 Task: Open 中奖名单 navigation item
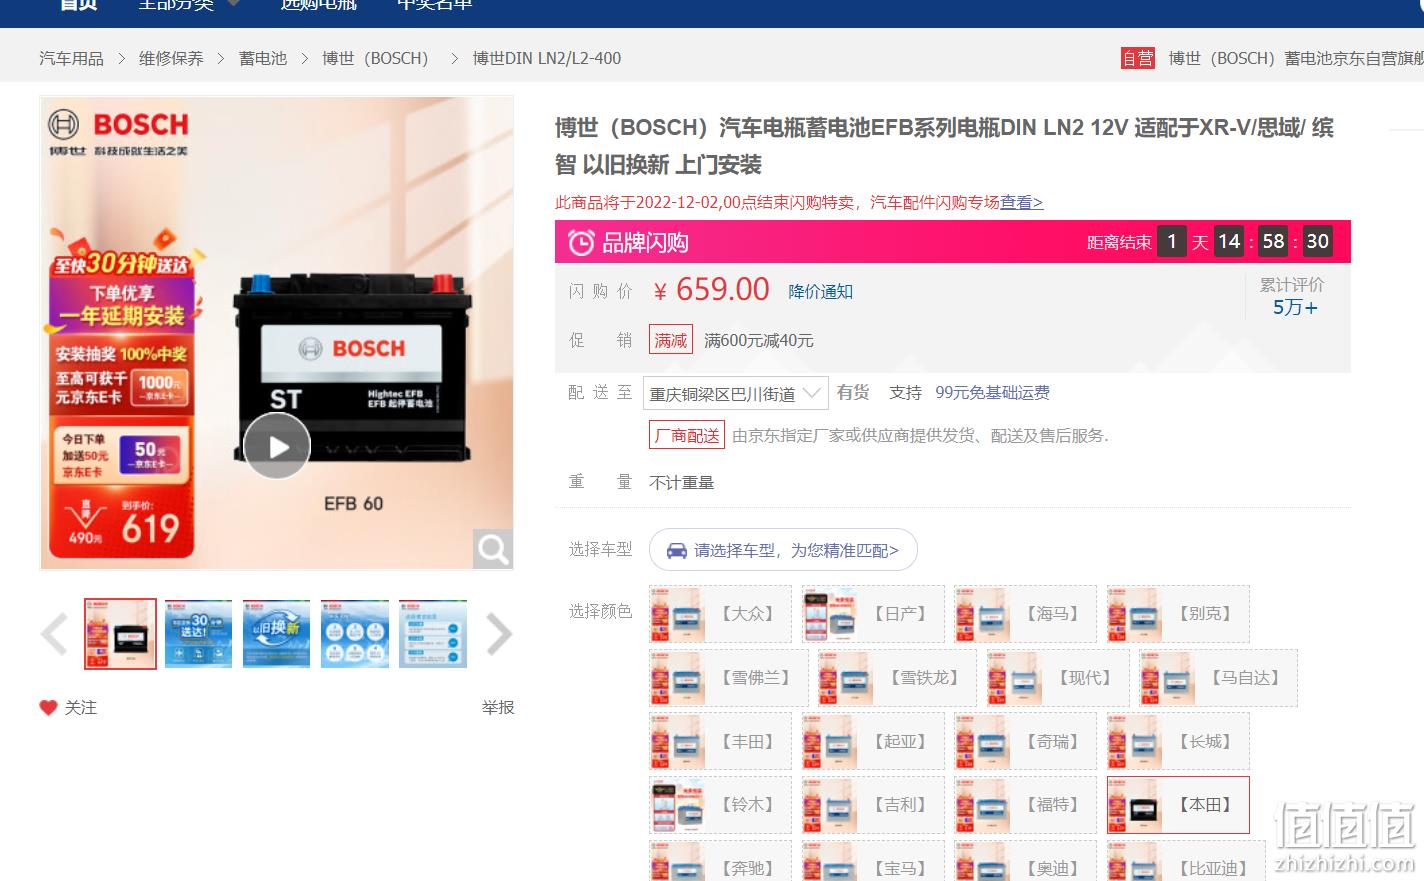435,5
